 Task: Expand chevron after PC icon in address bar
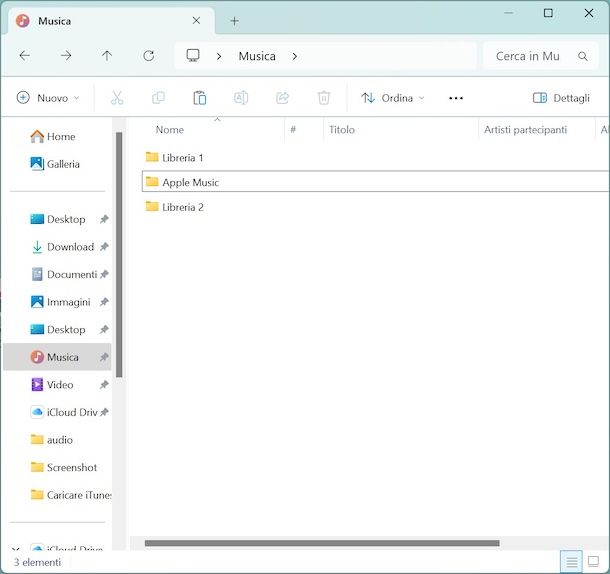219,56
